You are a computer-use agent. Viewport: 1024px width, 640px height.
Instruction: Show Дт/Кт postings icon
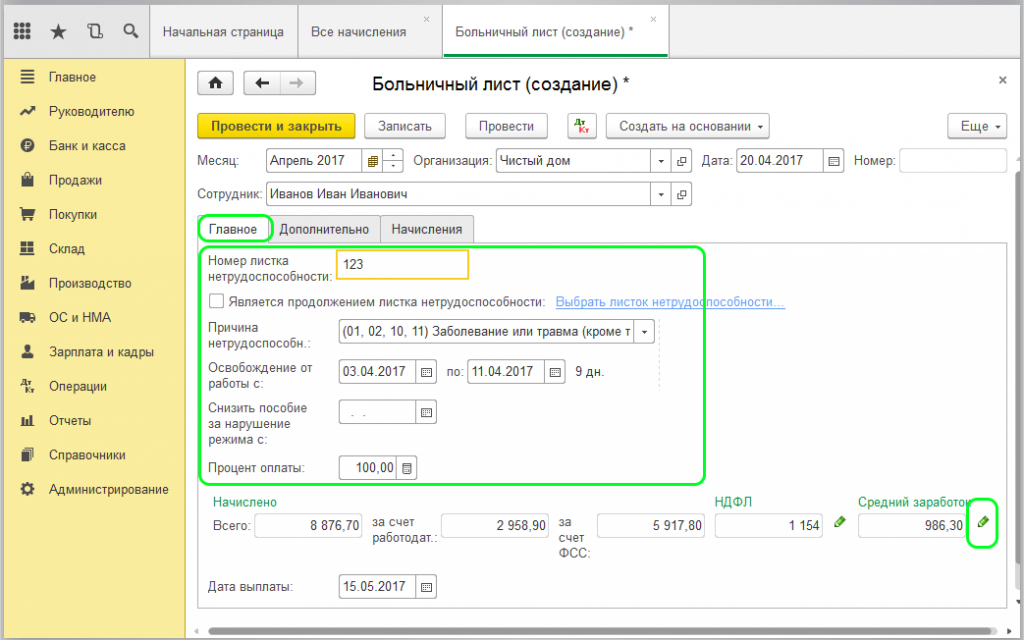(582, 126)
